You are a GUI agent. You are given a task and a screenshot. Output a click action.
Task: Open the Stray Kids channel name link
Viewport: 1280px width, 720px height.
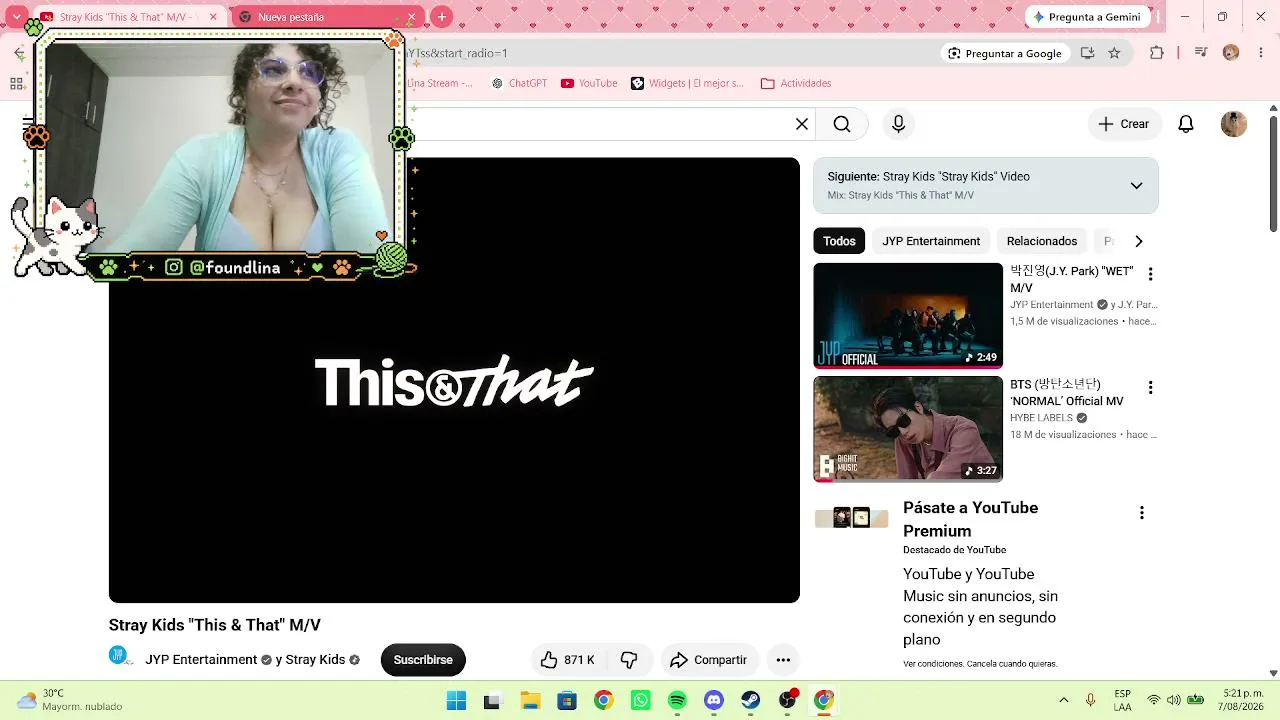(315, 660)
